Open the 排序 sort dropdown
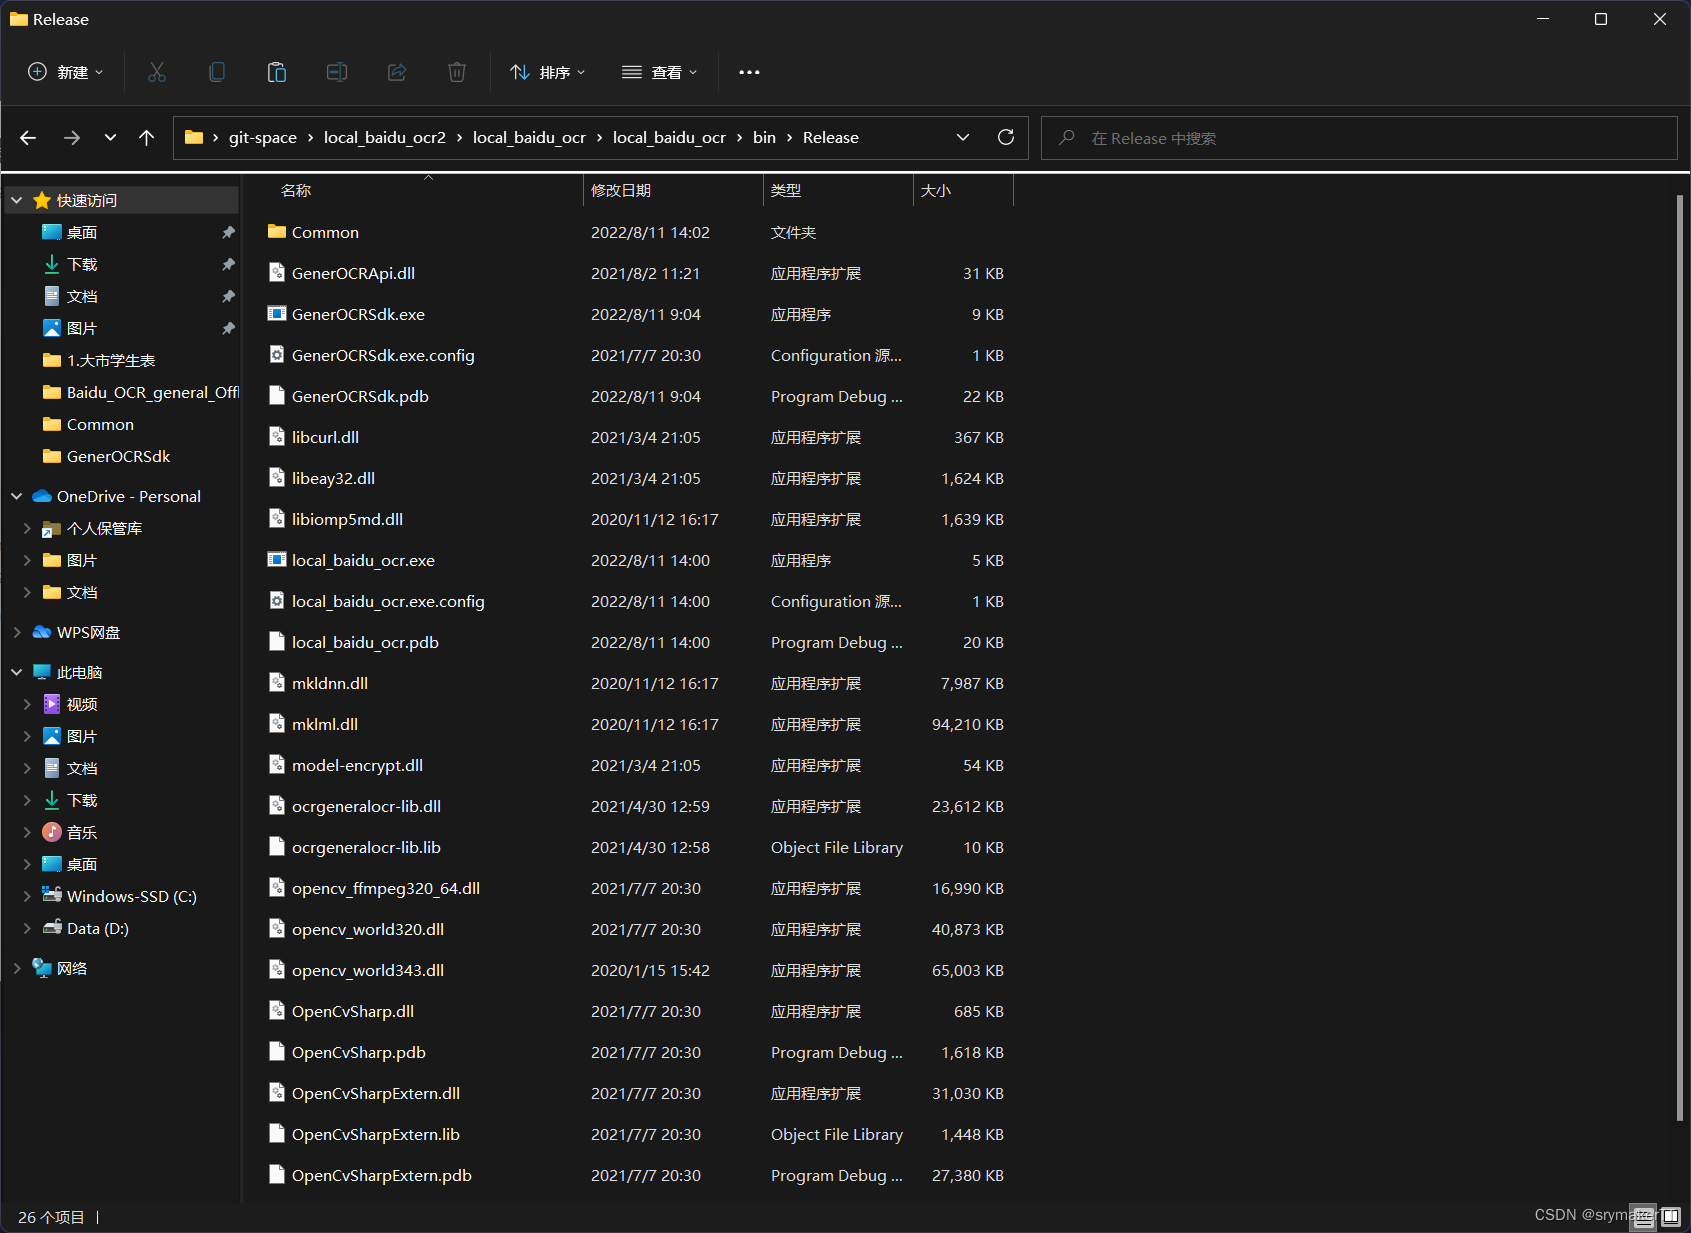 coord(548,72)
